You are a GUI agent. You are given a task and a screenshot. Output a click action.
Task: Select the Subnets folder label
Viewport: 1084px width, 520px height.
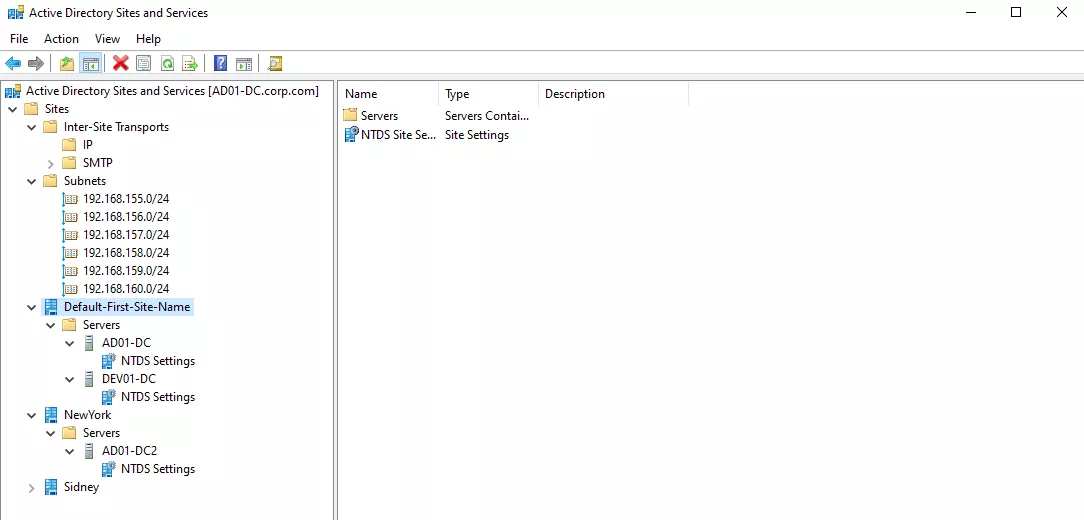point(85,181)
